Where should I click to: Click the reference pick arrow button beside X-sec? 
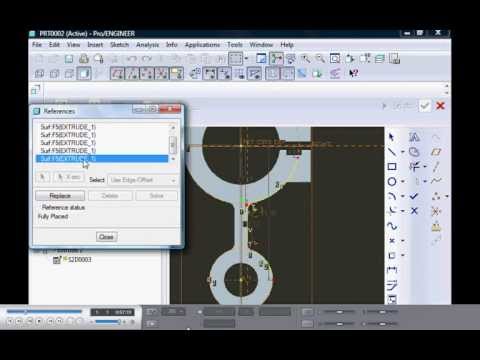pyautogui.click(x=43, y=177)
